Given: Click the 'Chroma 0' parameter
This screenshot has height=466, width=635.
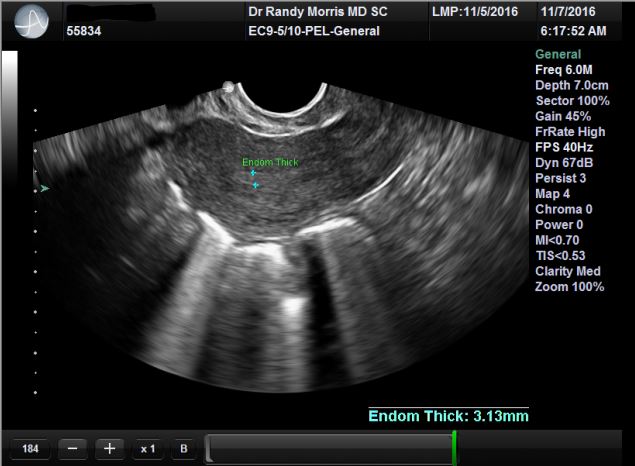Looking at the screenshot, I should tap(564, 209).
